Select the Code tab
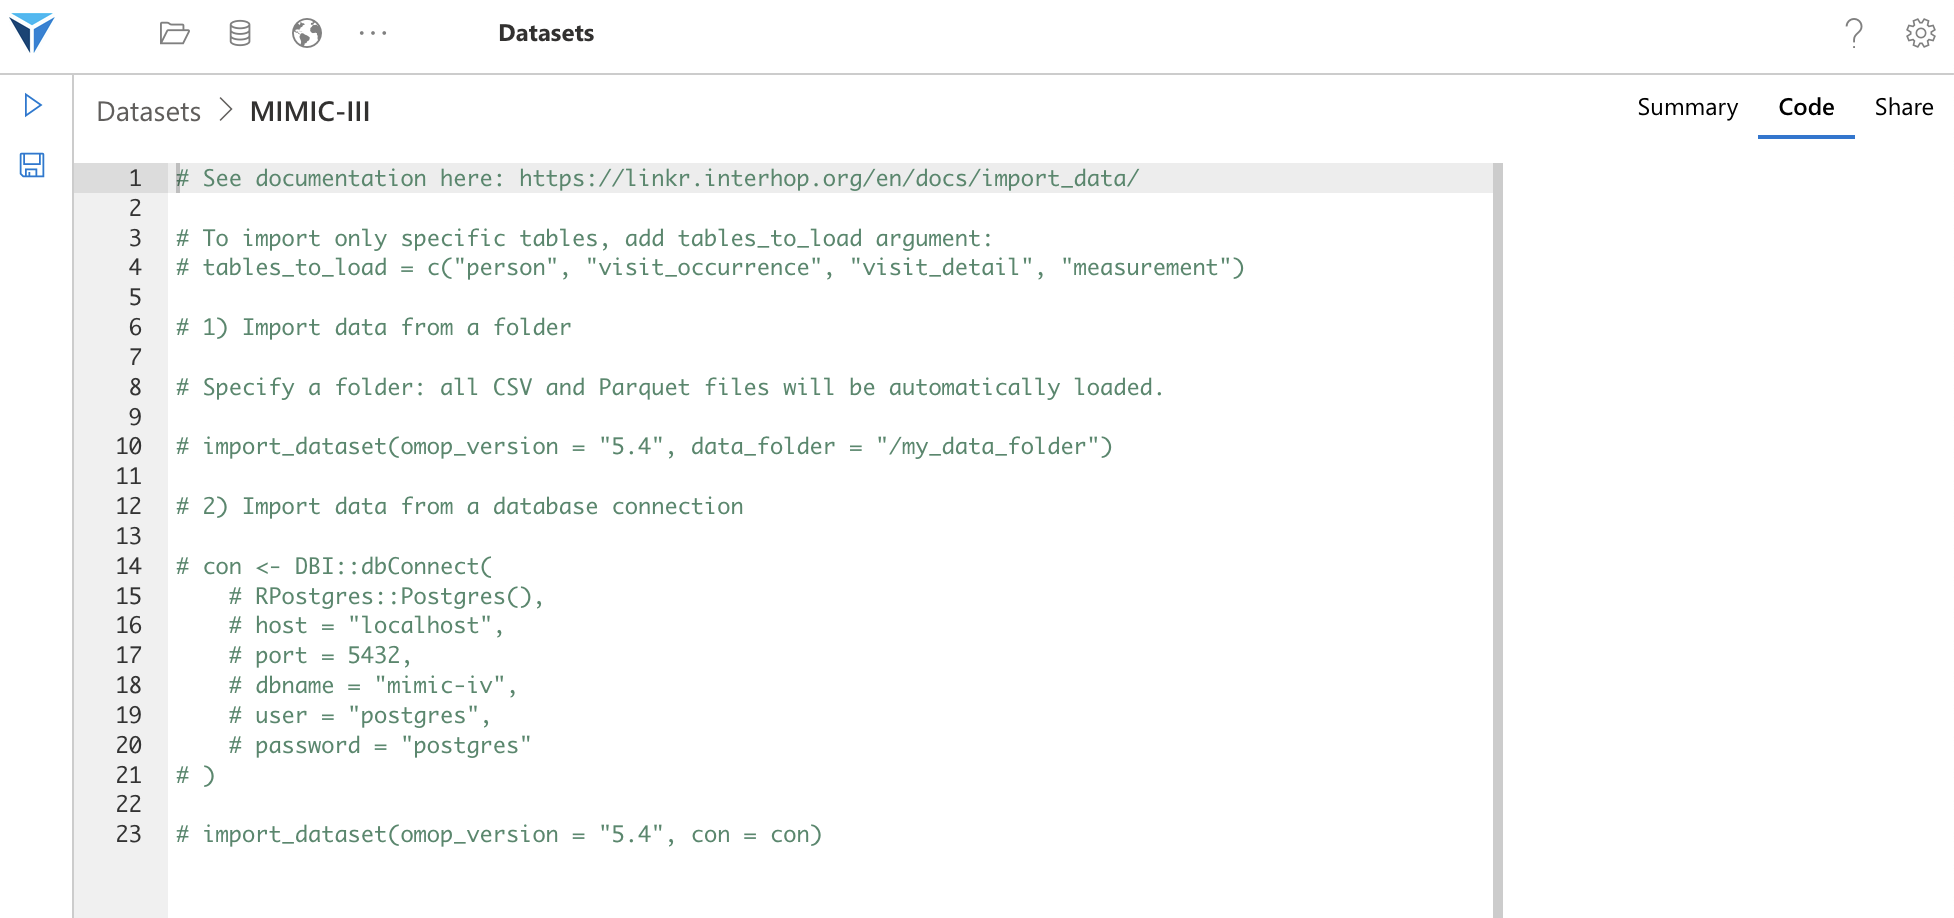The width and height of the screenshot is (1954, 918). pos(1806,107)
